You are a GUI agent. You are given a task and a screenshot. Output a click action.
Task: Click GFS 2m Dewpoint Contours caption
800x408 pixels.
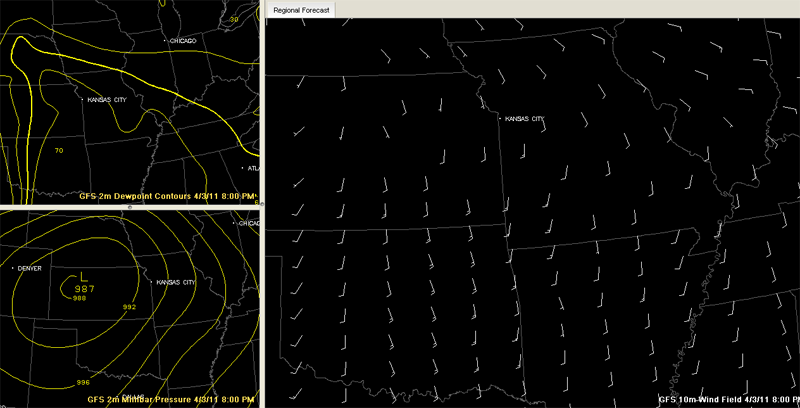tap(169, 196)
